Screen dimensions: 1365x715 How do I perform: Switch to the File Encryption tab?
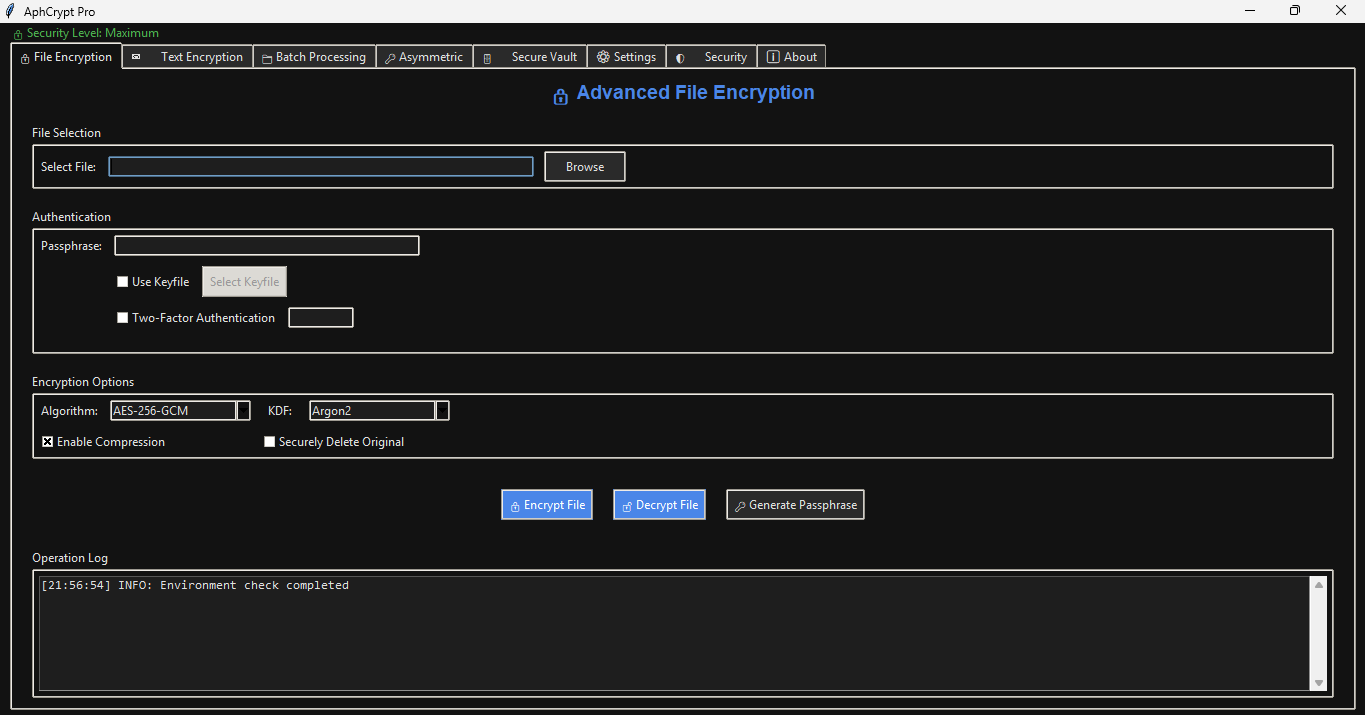(x=66, y=57)
